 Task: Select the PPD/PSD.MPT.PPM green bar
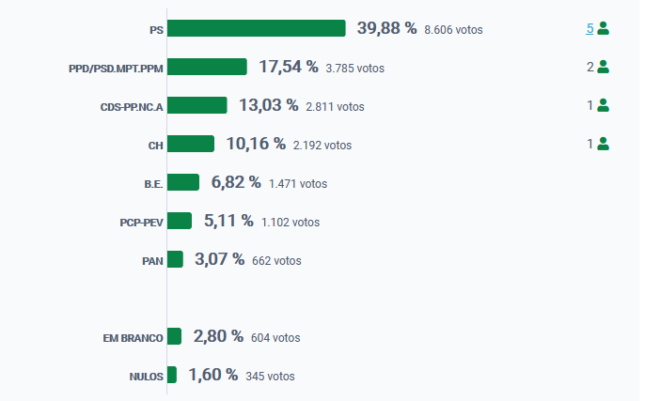pos(207,67)
